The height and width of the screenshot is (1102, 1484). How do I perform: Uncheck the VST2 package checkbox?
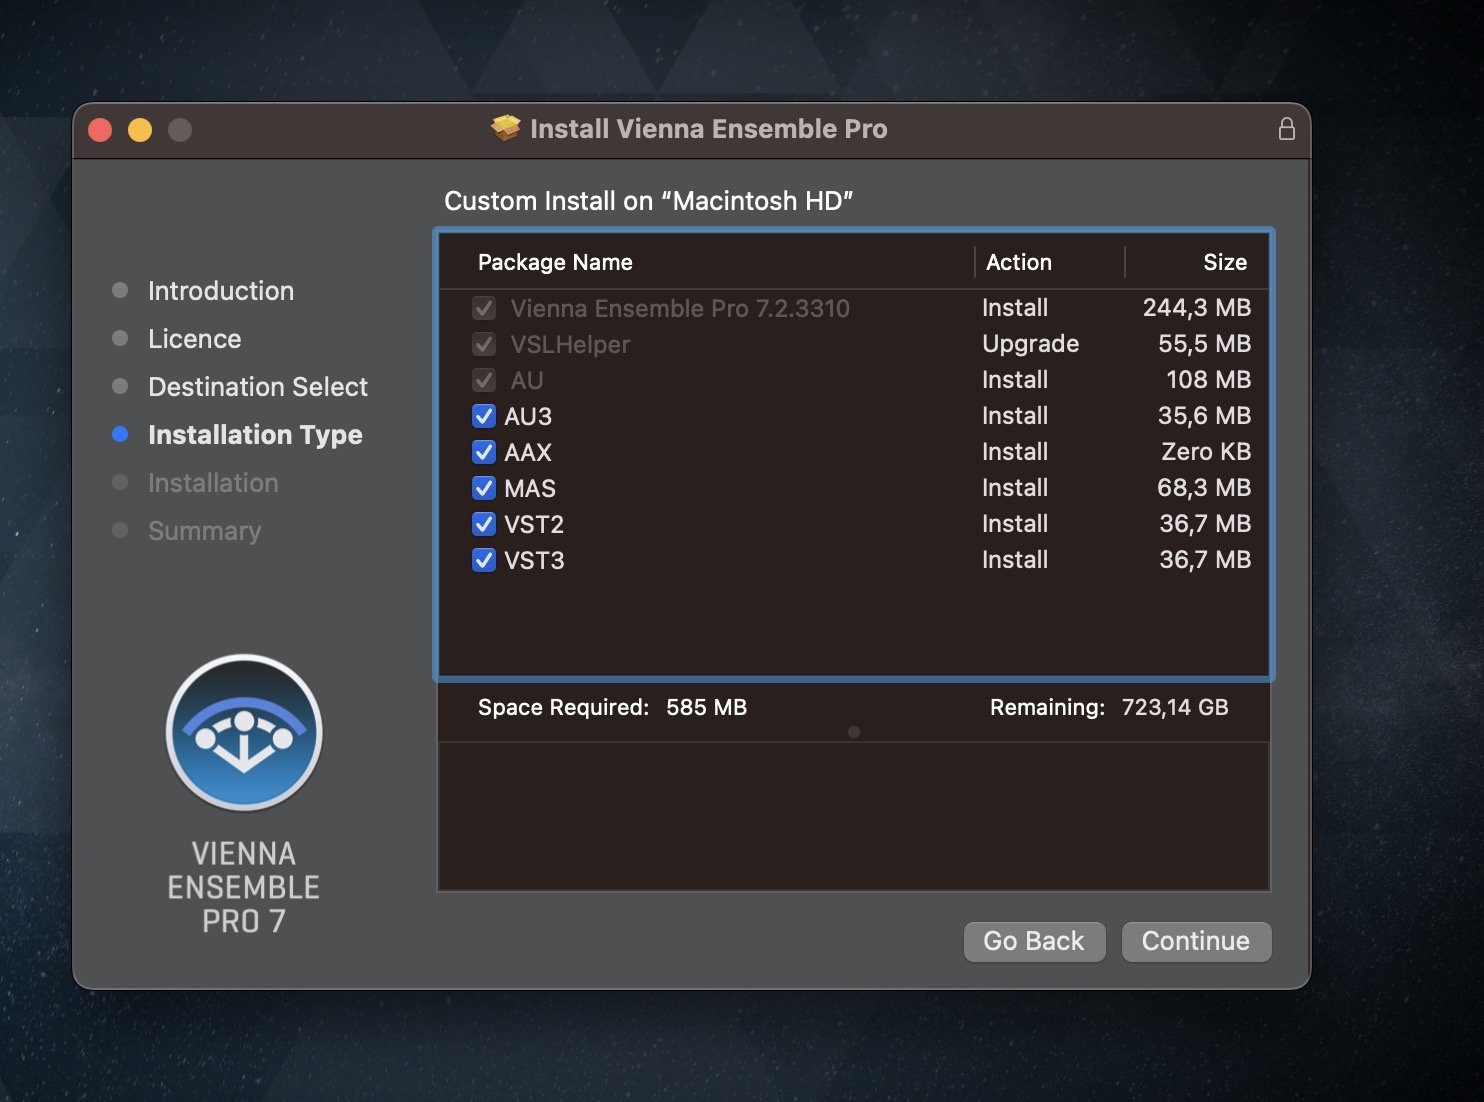point(484,524)
